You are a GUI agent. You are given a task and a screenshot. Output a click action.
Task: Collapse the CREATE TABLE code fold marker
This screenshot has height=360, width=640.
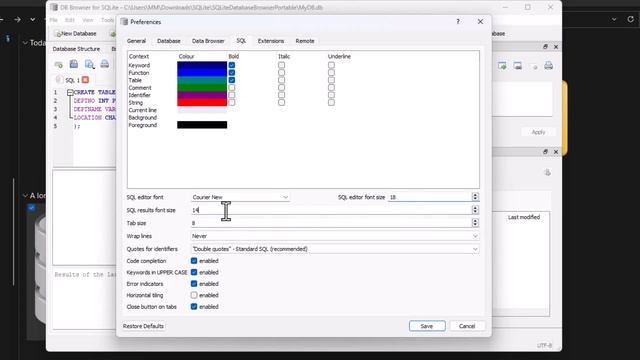pyautogui.click(x=70, y=92)
